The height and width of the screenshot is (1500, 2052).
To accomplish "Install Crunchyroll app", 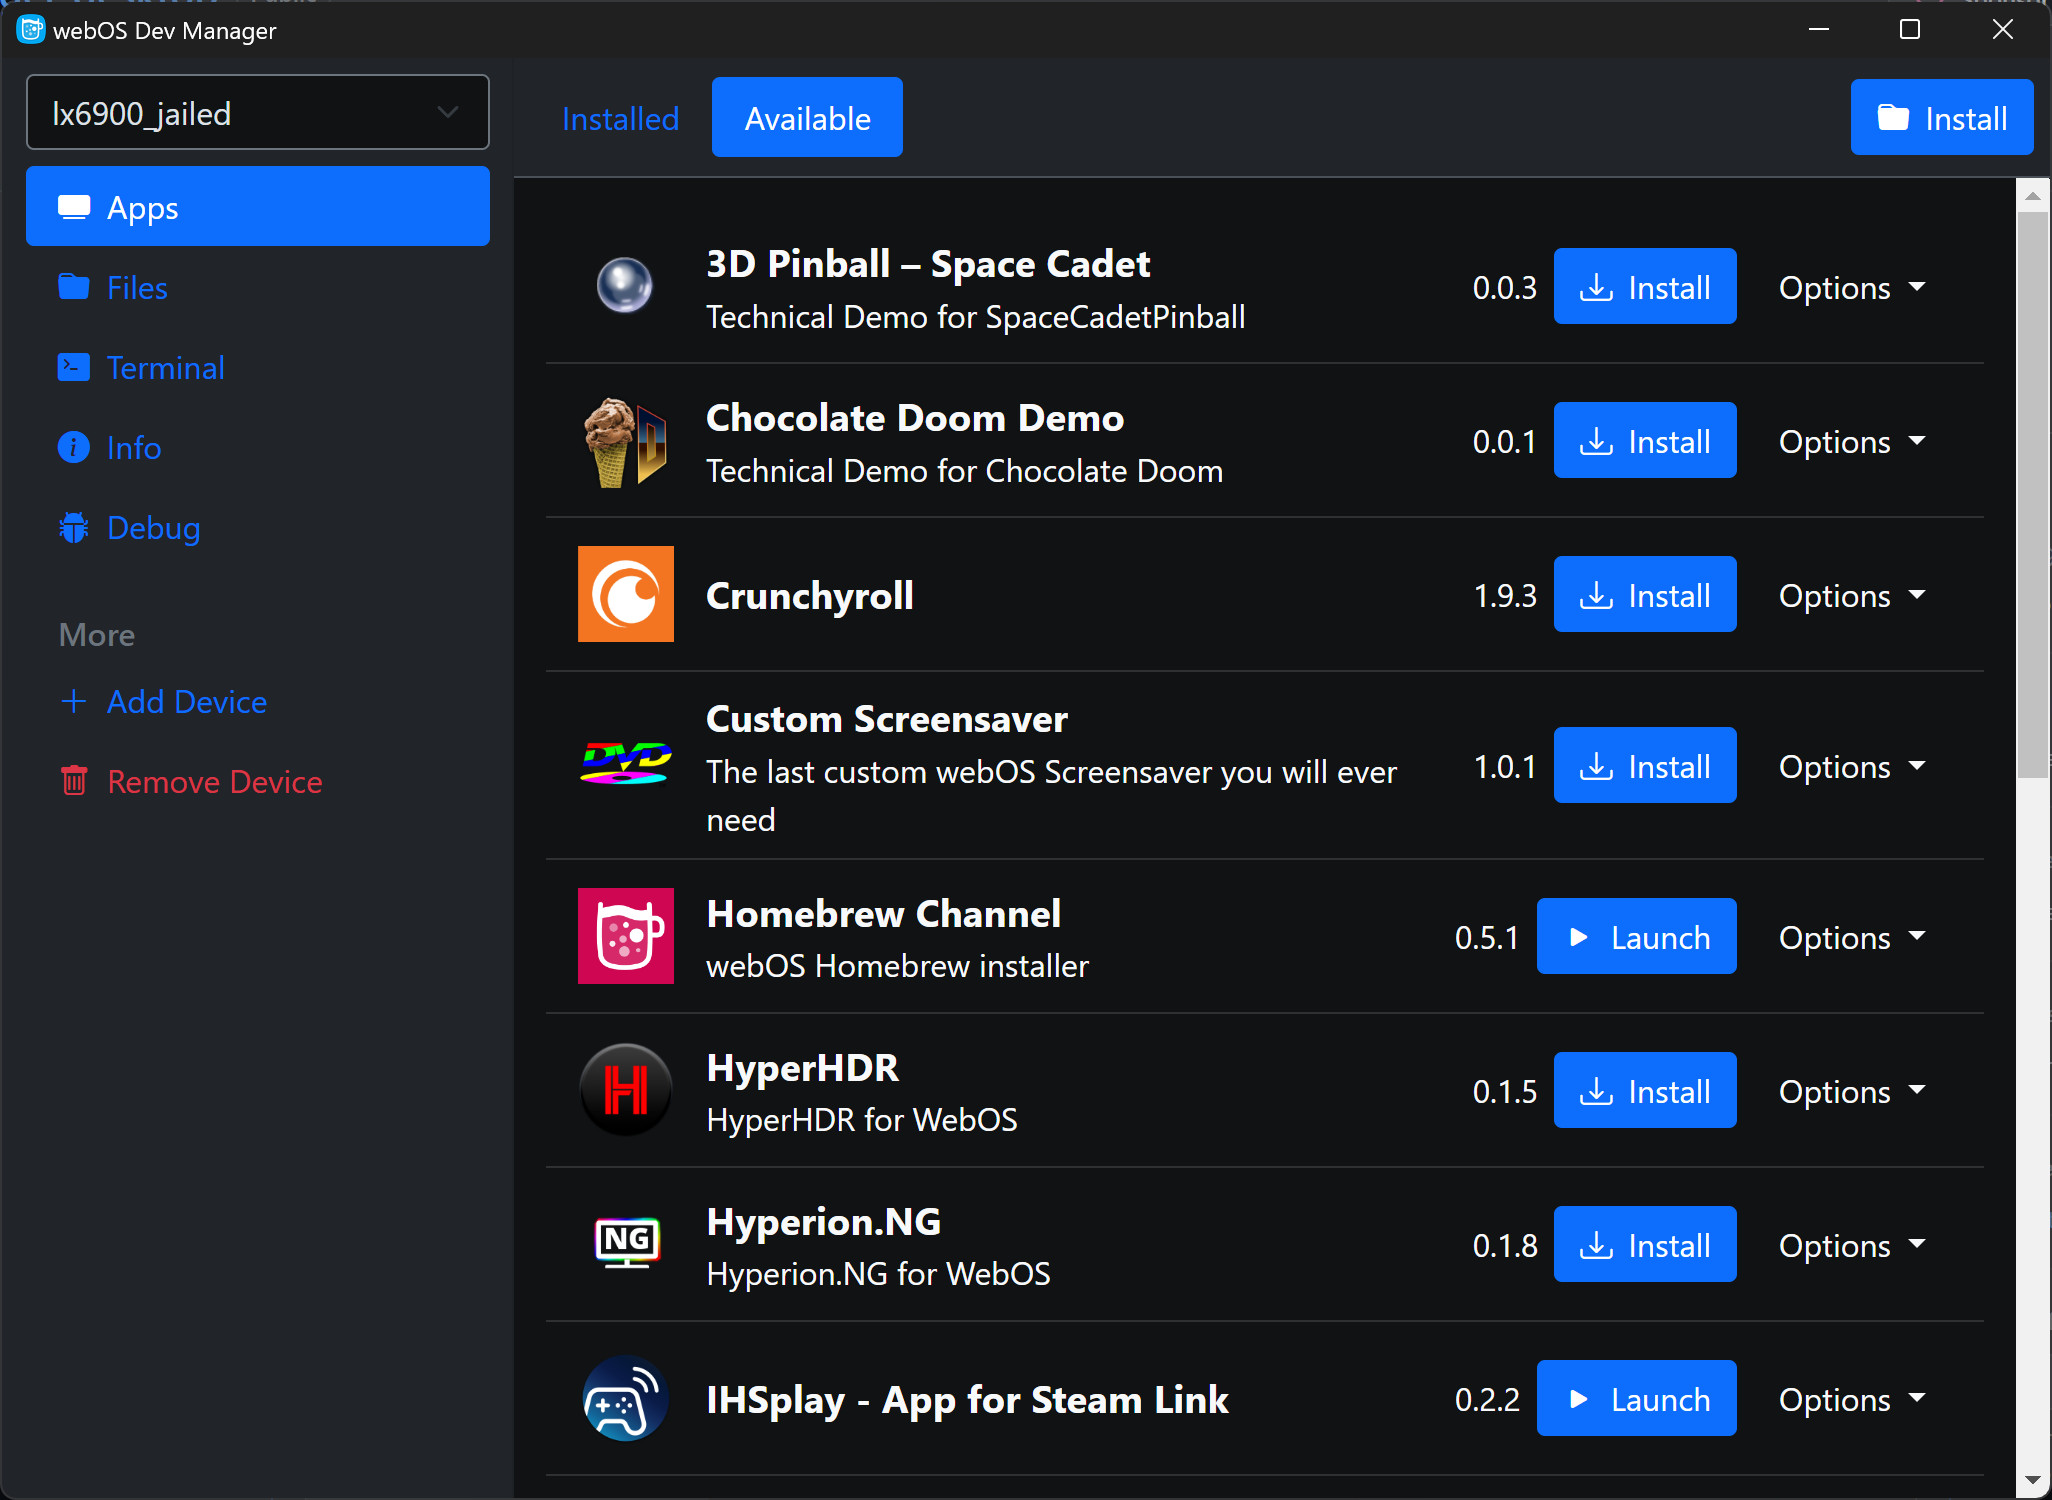I will [1645, 595].
